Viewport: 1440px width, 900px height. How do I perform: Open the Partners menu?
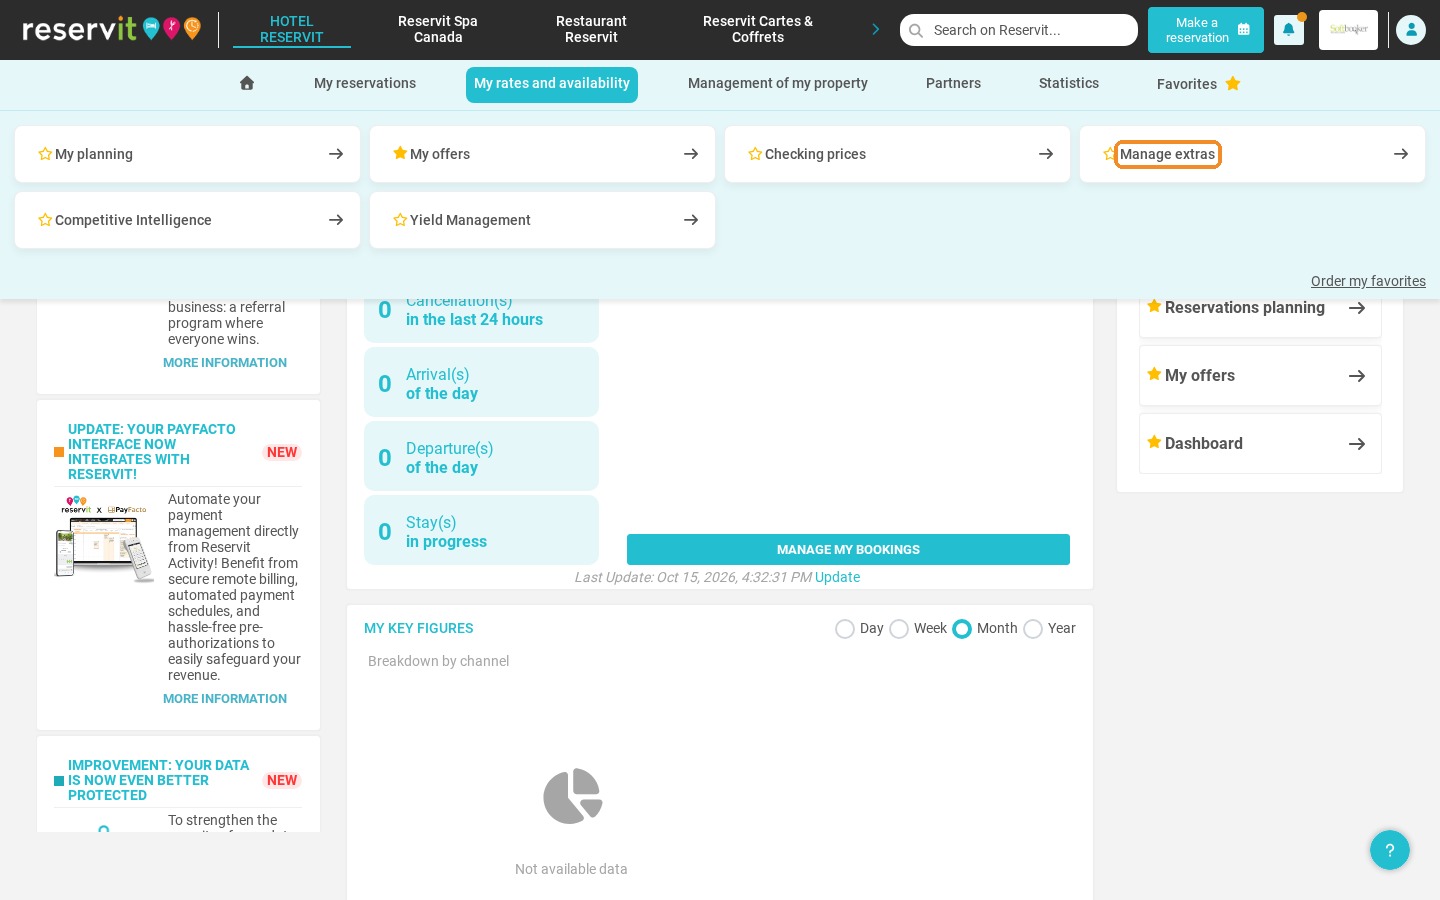tap(953, 83)
